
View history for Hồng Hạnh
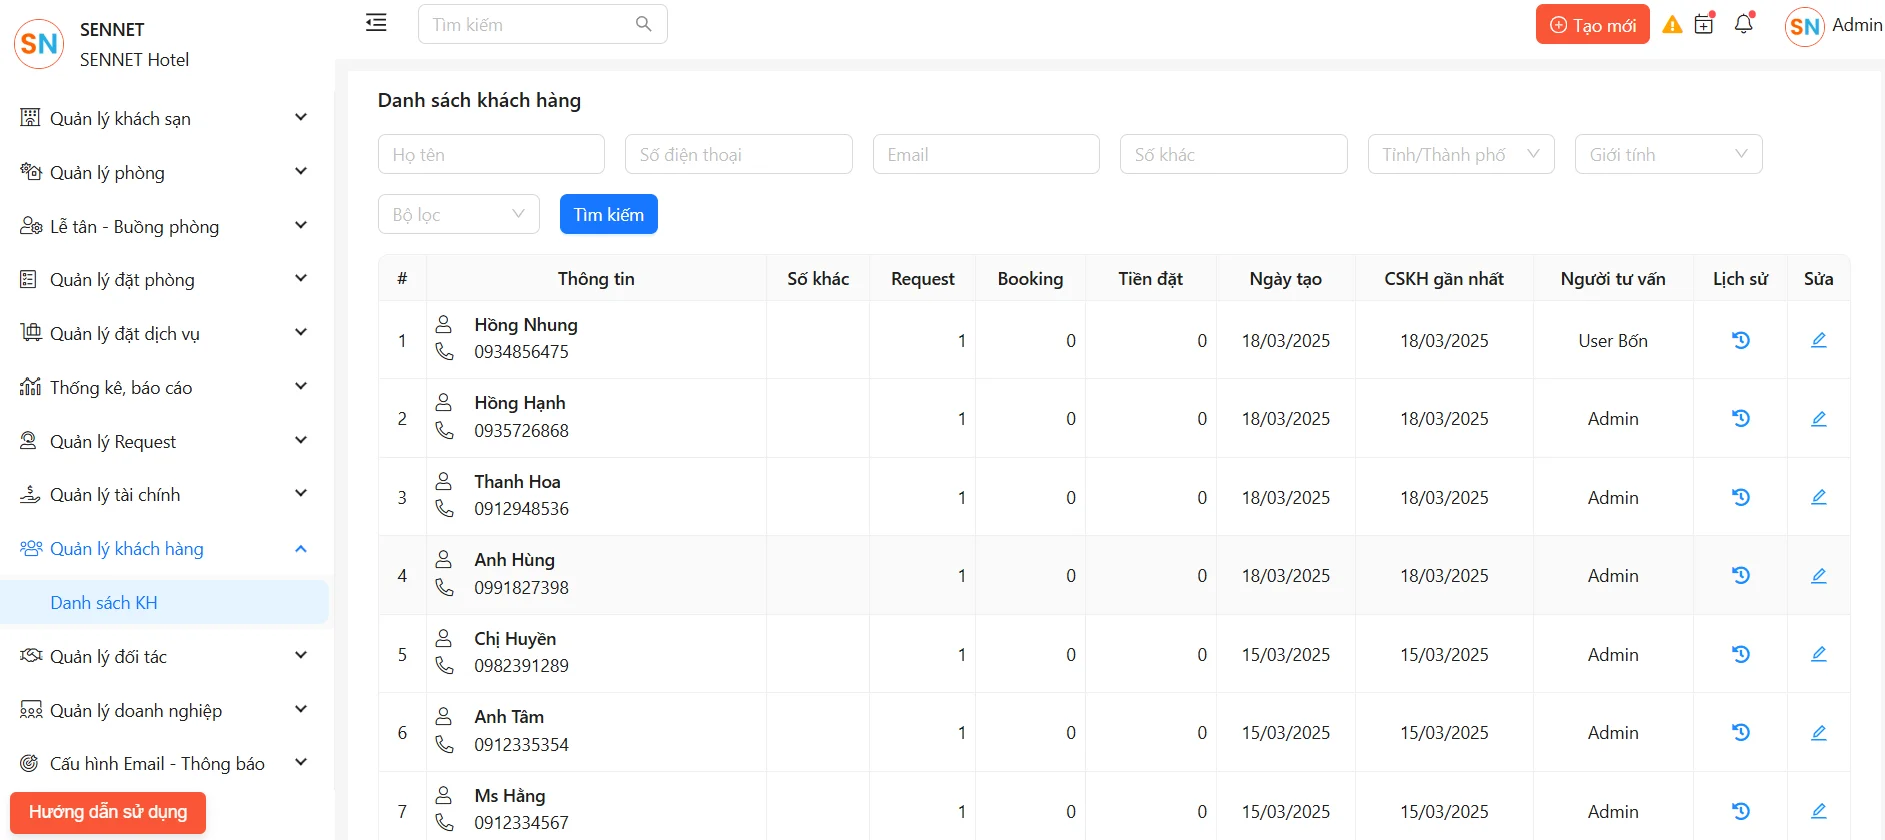1740,419
